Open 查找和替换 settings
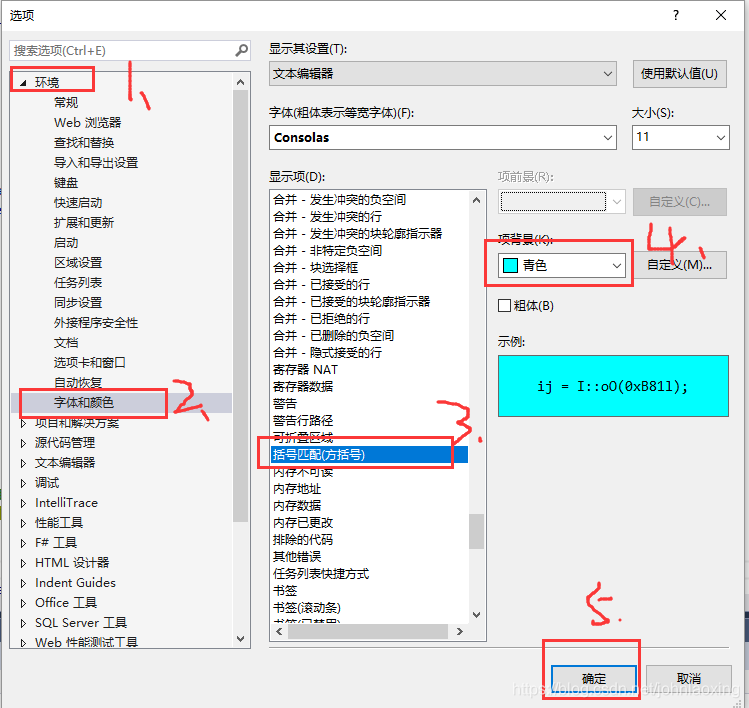 click(x=84, y=142)
